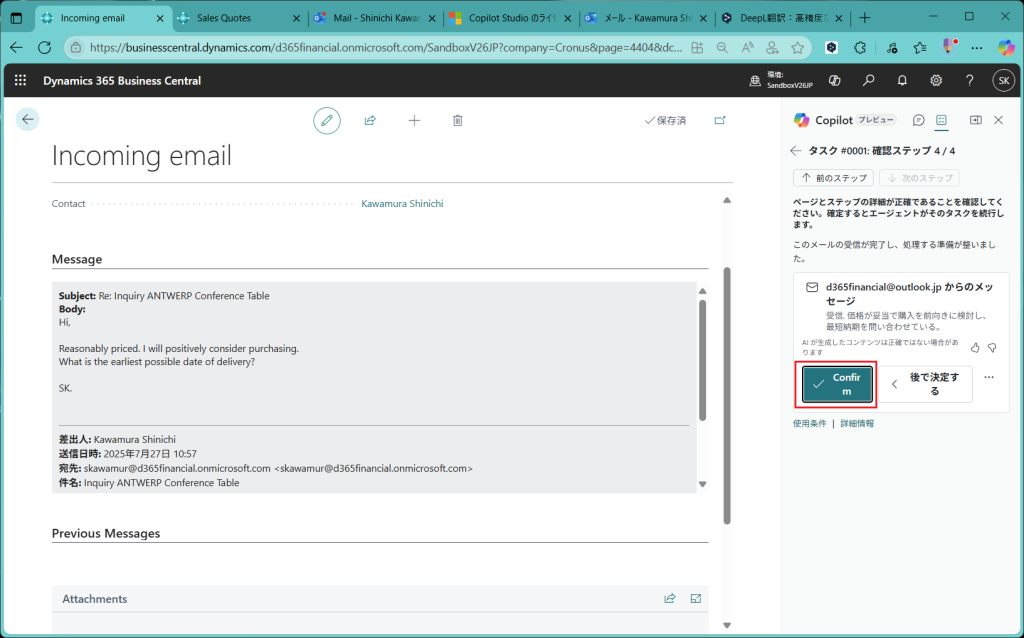
Task: Collapse the Attachments section header
Action: 95,599
